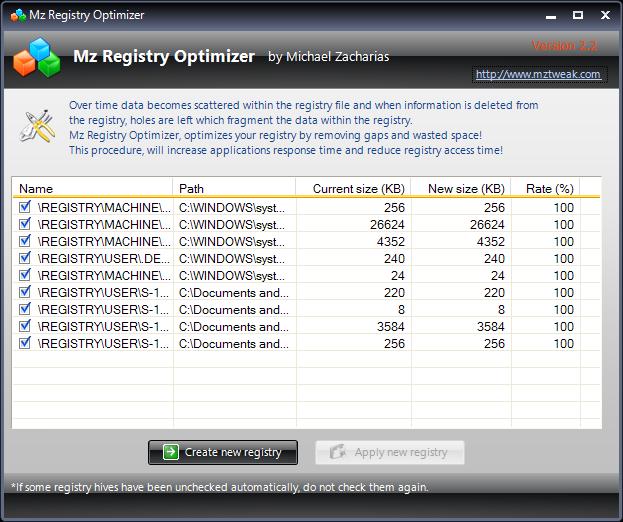The height and width of the screenshot is (522, 623).
Task: Uncheck the MACHINE hive sized 256 KB
Action: (25, 207)
